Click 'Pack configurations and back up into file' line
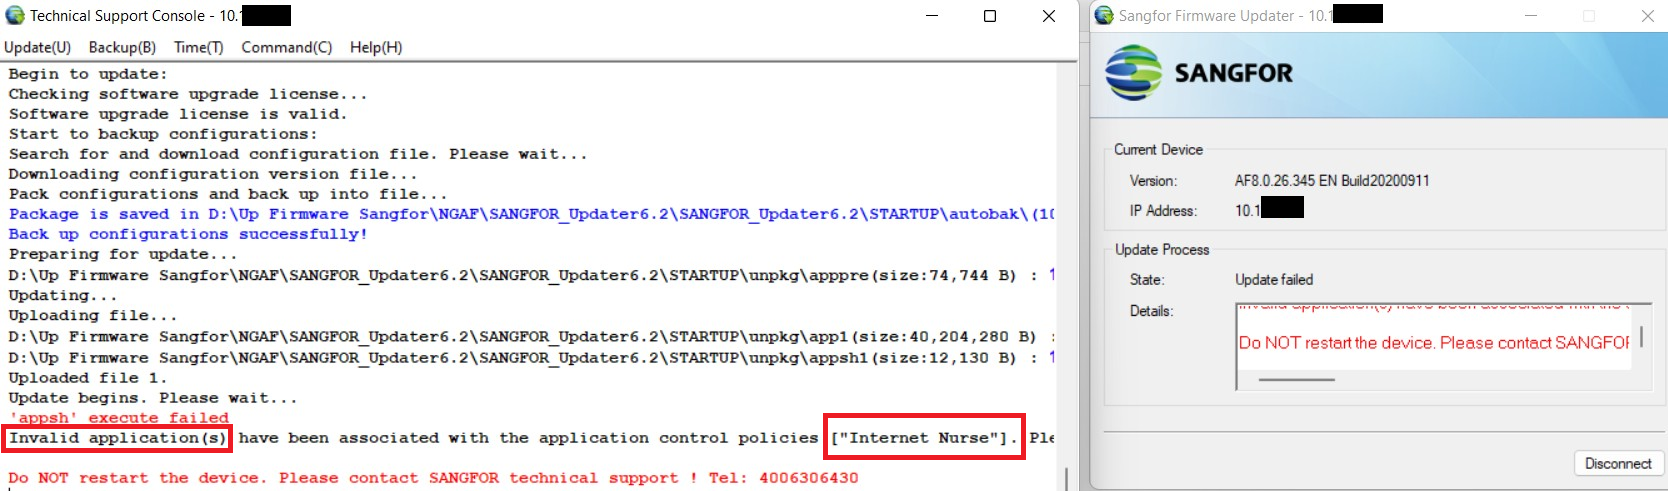Screen dimensions: 1668x494 (228, 194)
